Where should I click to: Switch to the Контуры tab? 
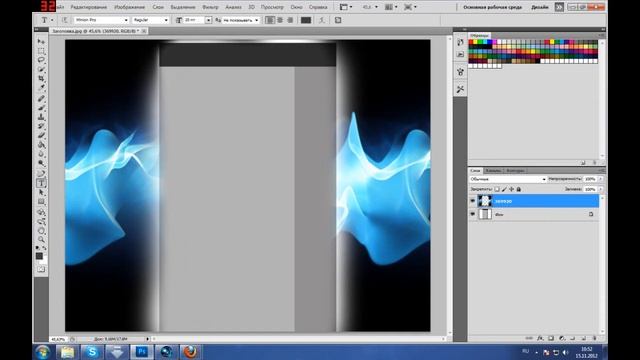[x=516, y=171]
